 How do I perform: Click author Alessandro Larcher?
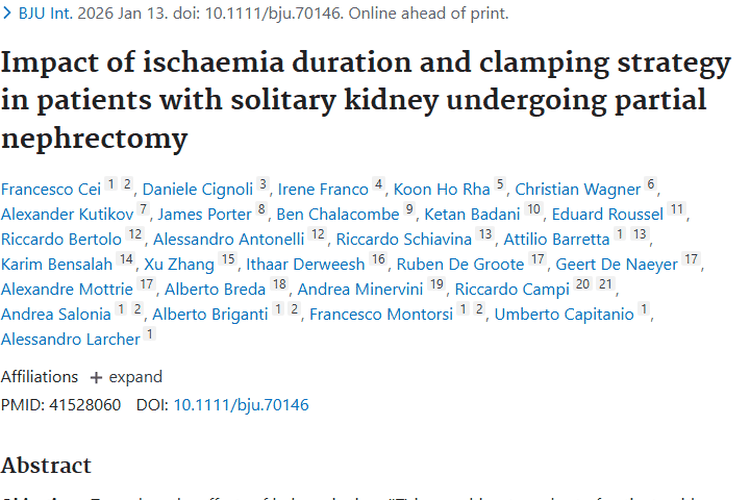(70, 339)
